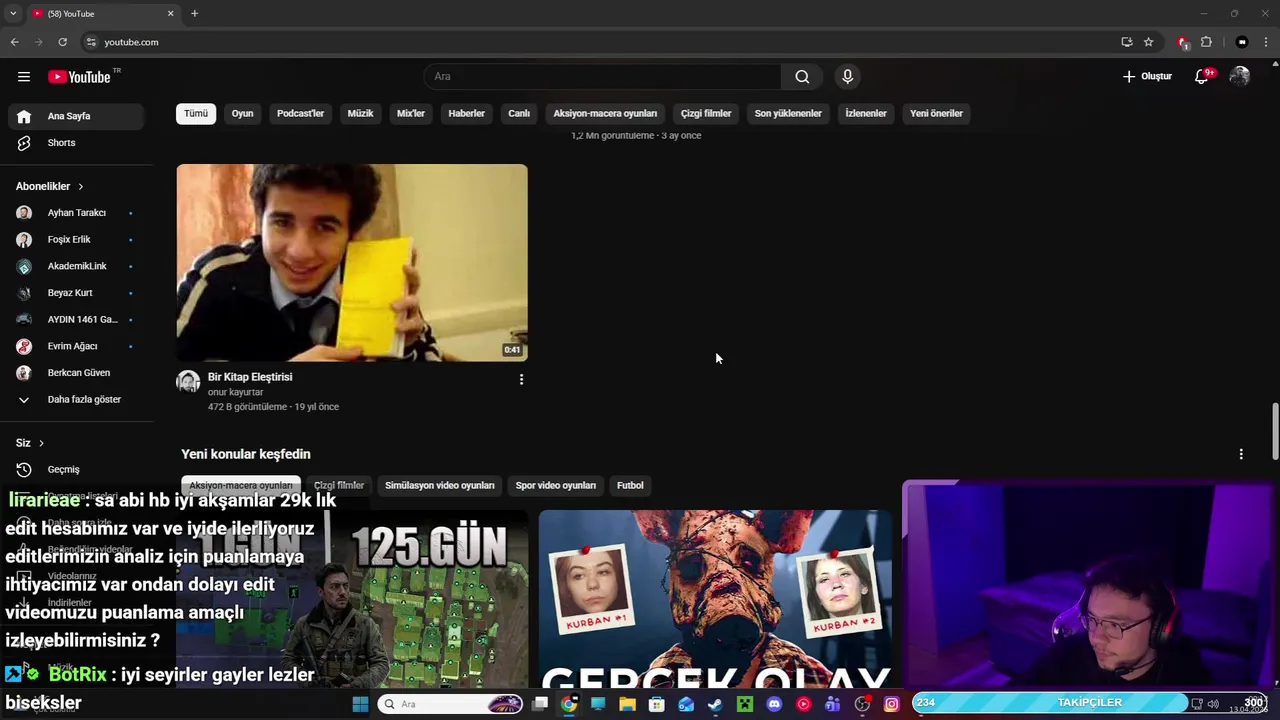The height and width of the screenshot is (720, 1280).
Task: Open Berkcan Güven subscription channel
Action: tap(76, 373)
